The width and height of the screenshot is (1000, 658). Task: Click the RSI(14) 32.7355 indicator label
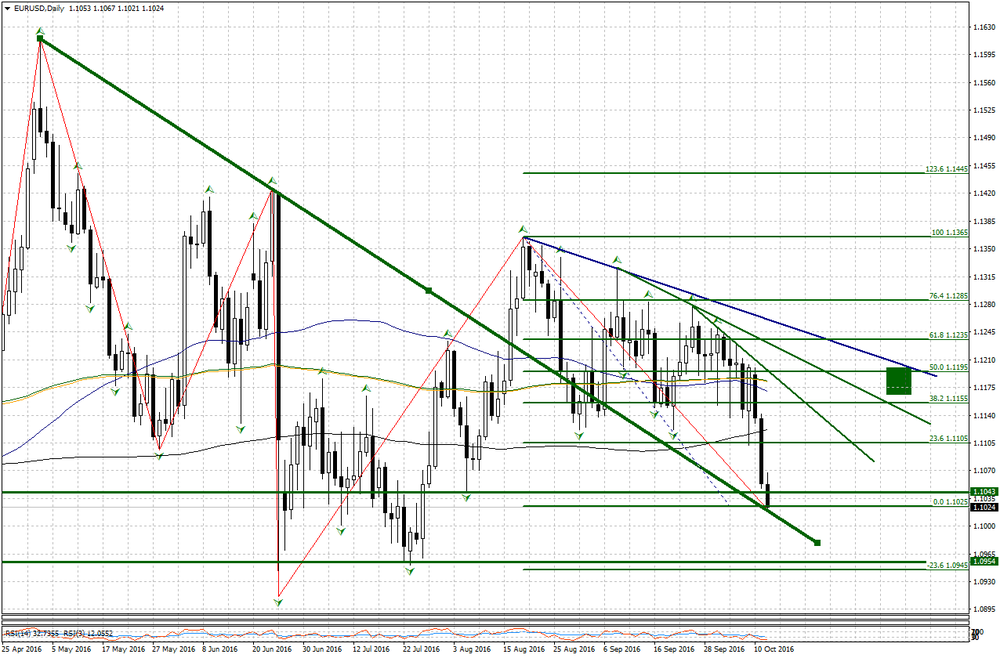click(x=32, y=634)
